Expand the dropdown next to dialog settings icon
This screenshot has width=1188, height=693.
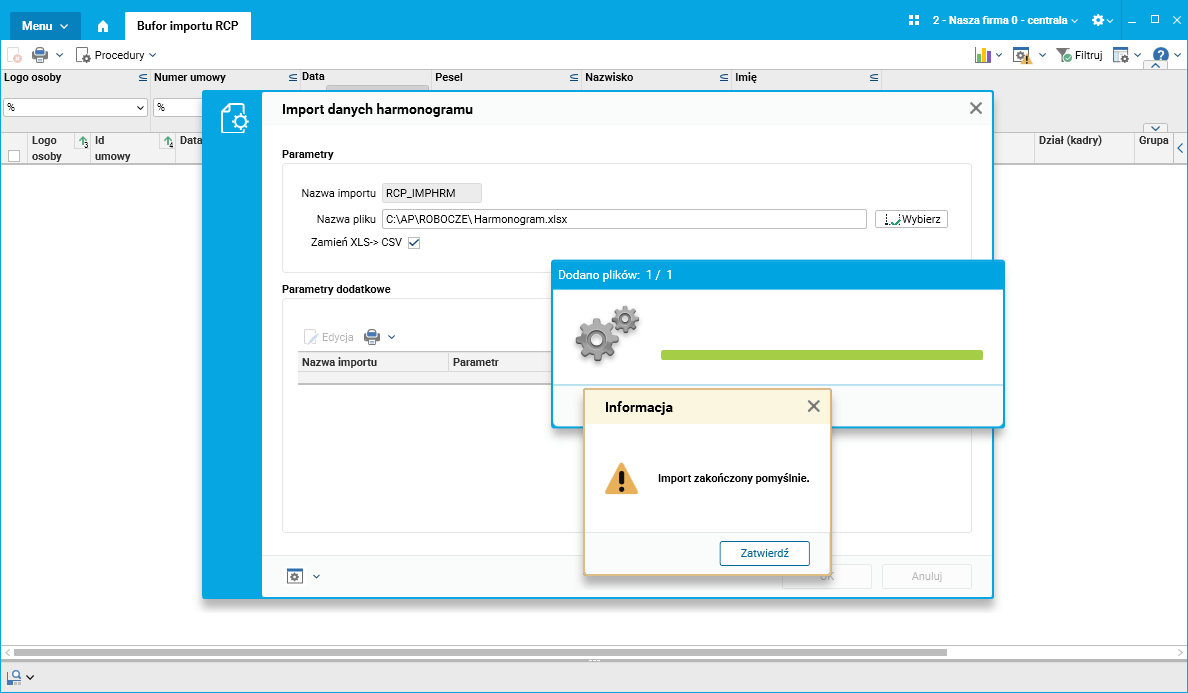317,576
